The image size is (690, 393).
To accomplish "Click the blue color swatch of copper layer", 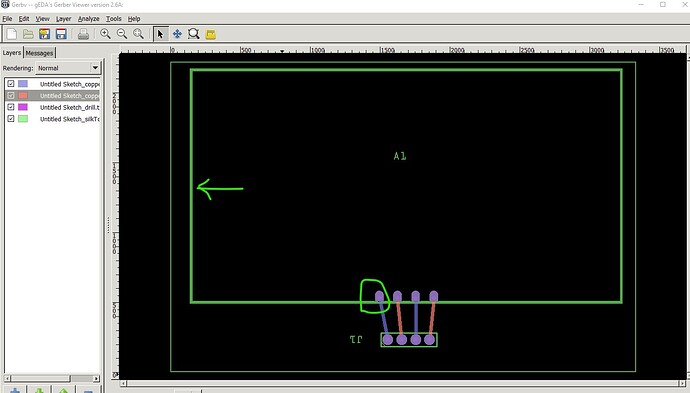I will tap(23, 84).
